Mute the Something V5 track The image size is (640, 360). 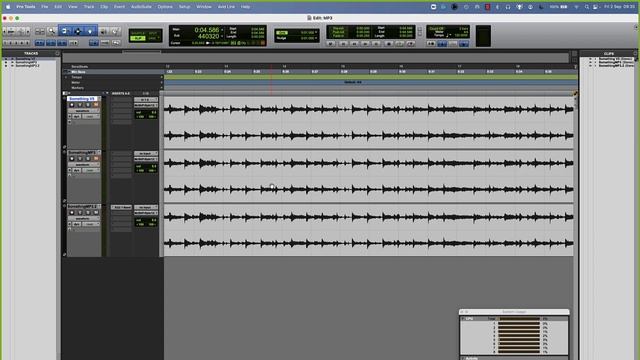(x=96, y=105)
